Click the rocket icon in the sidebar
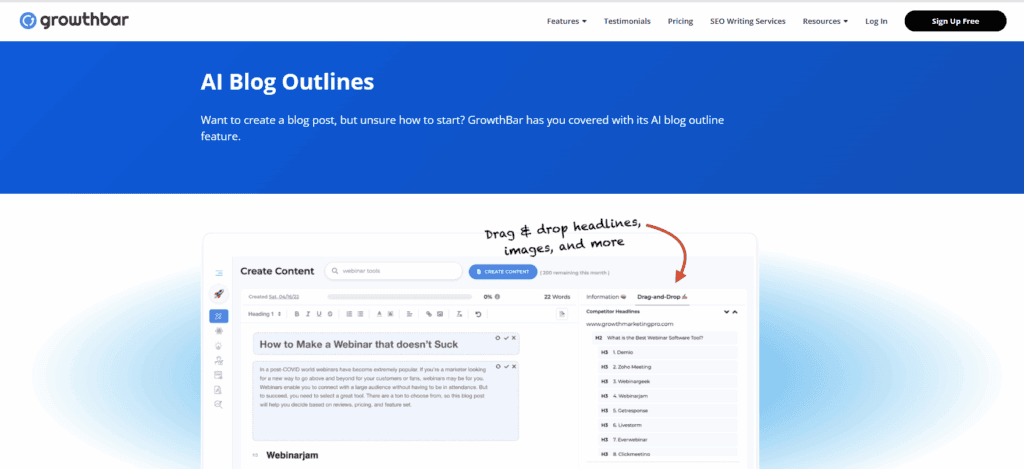 pyautogui.click(x=219, y=295)
